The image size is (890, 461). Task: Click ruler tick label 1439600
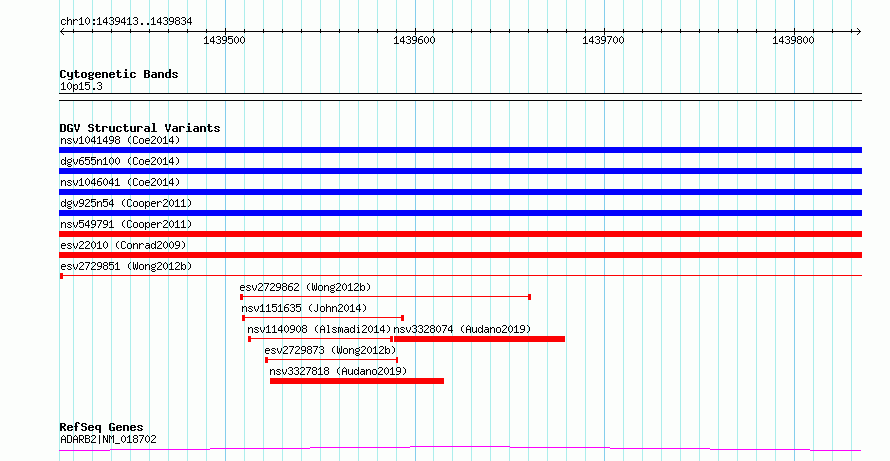[414, 40]
